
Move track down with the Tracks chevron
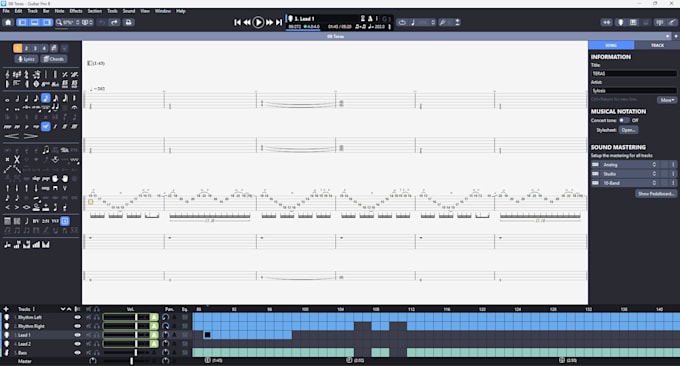pyautogui.click(x=62, y=309)
